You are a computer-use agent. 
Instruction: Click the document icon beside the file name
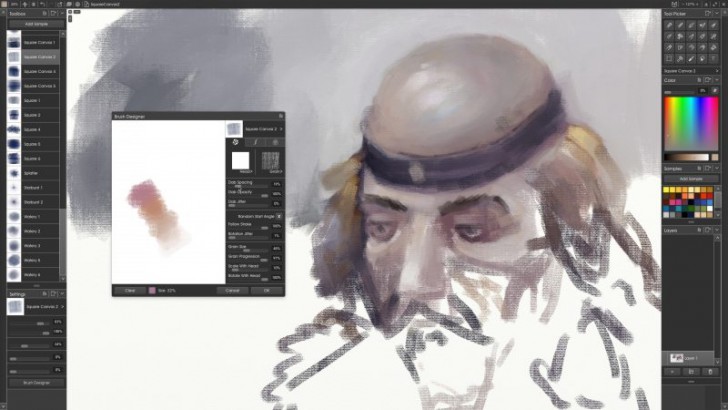click(x=86, y=4)
